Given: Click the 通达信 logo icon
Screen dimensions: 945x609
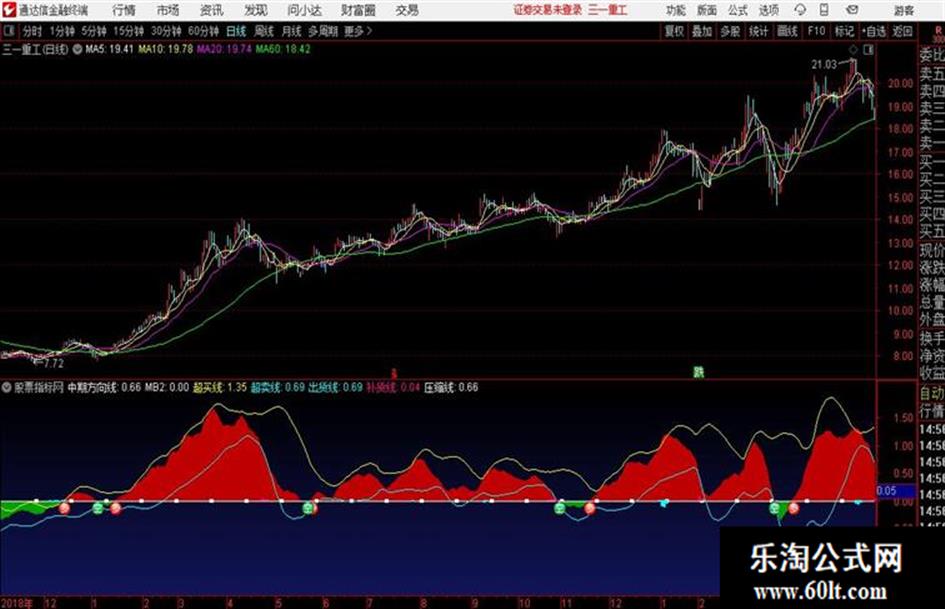Looking at the screenshot, I should click(x=9, y=10).
